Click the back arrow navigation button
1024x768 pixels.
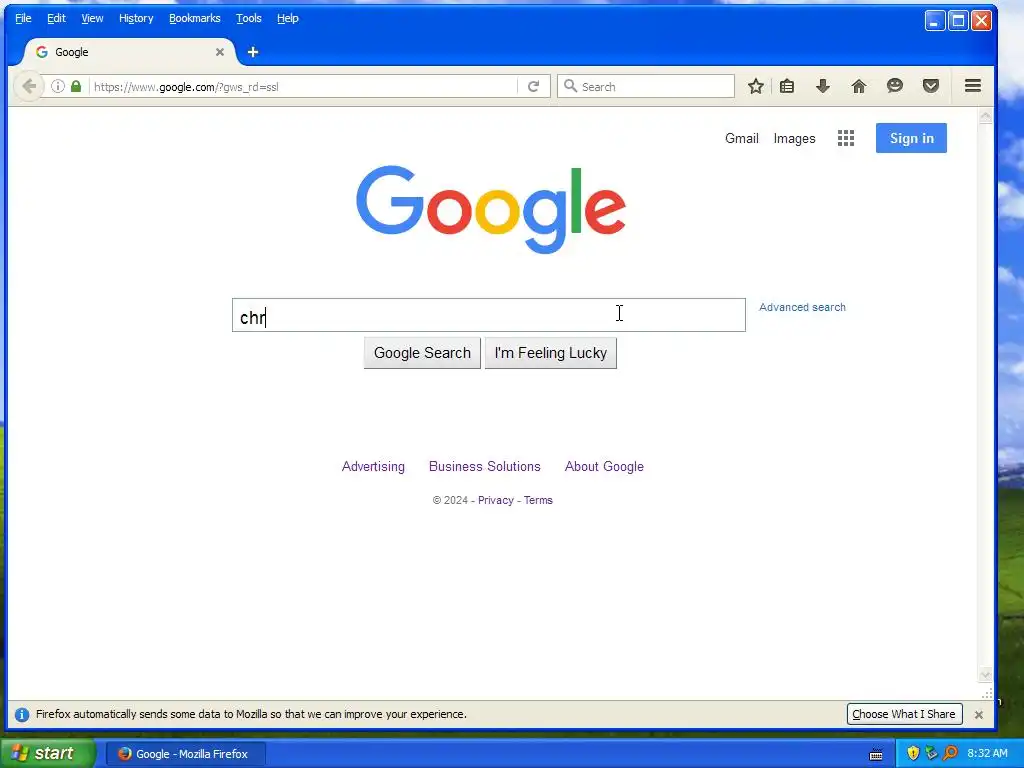point(29,86)
